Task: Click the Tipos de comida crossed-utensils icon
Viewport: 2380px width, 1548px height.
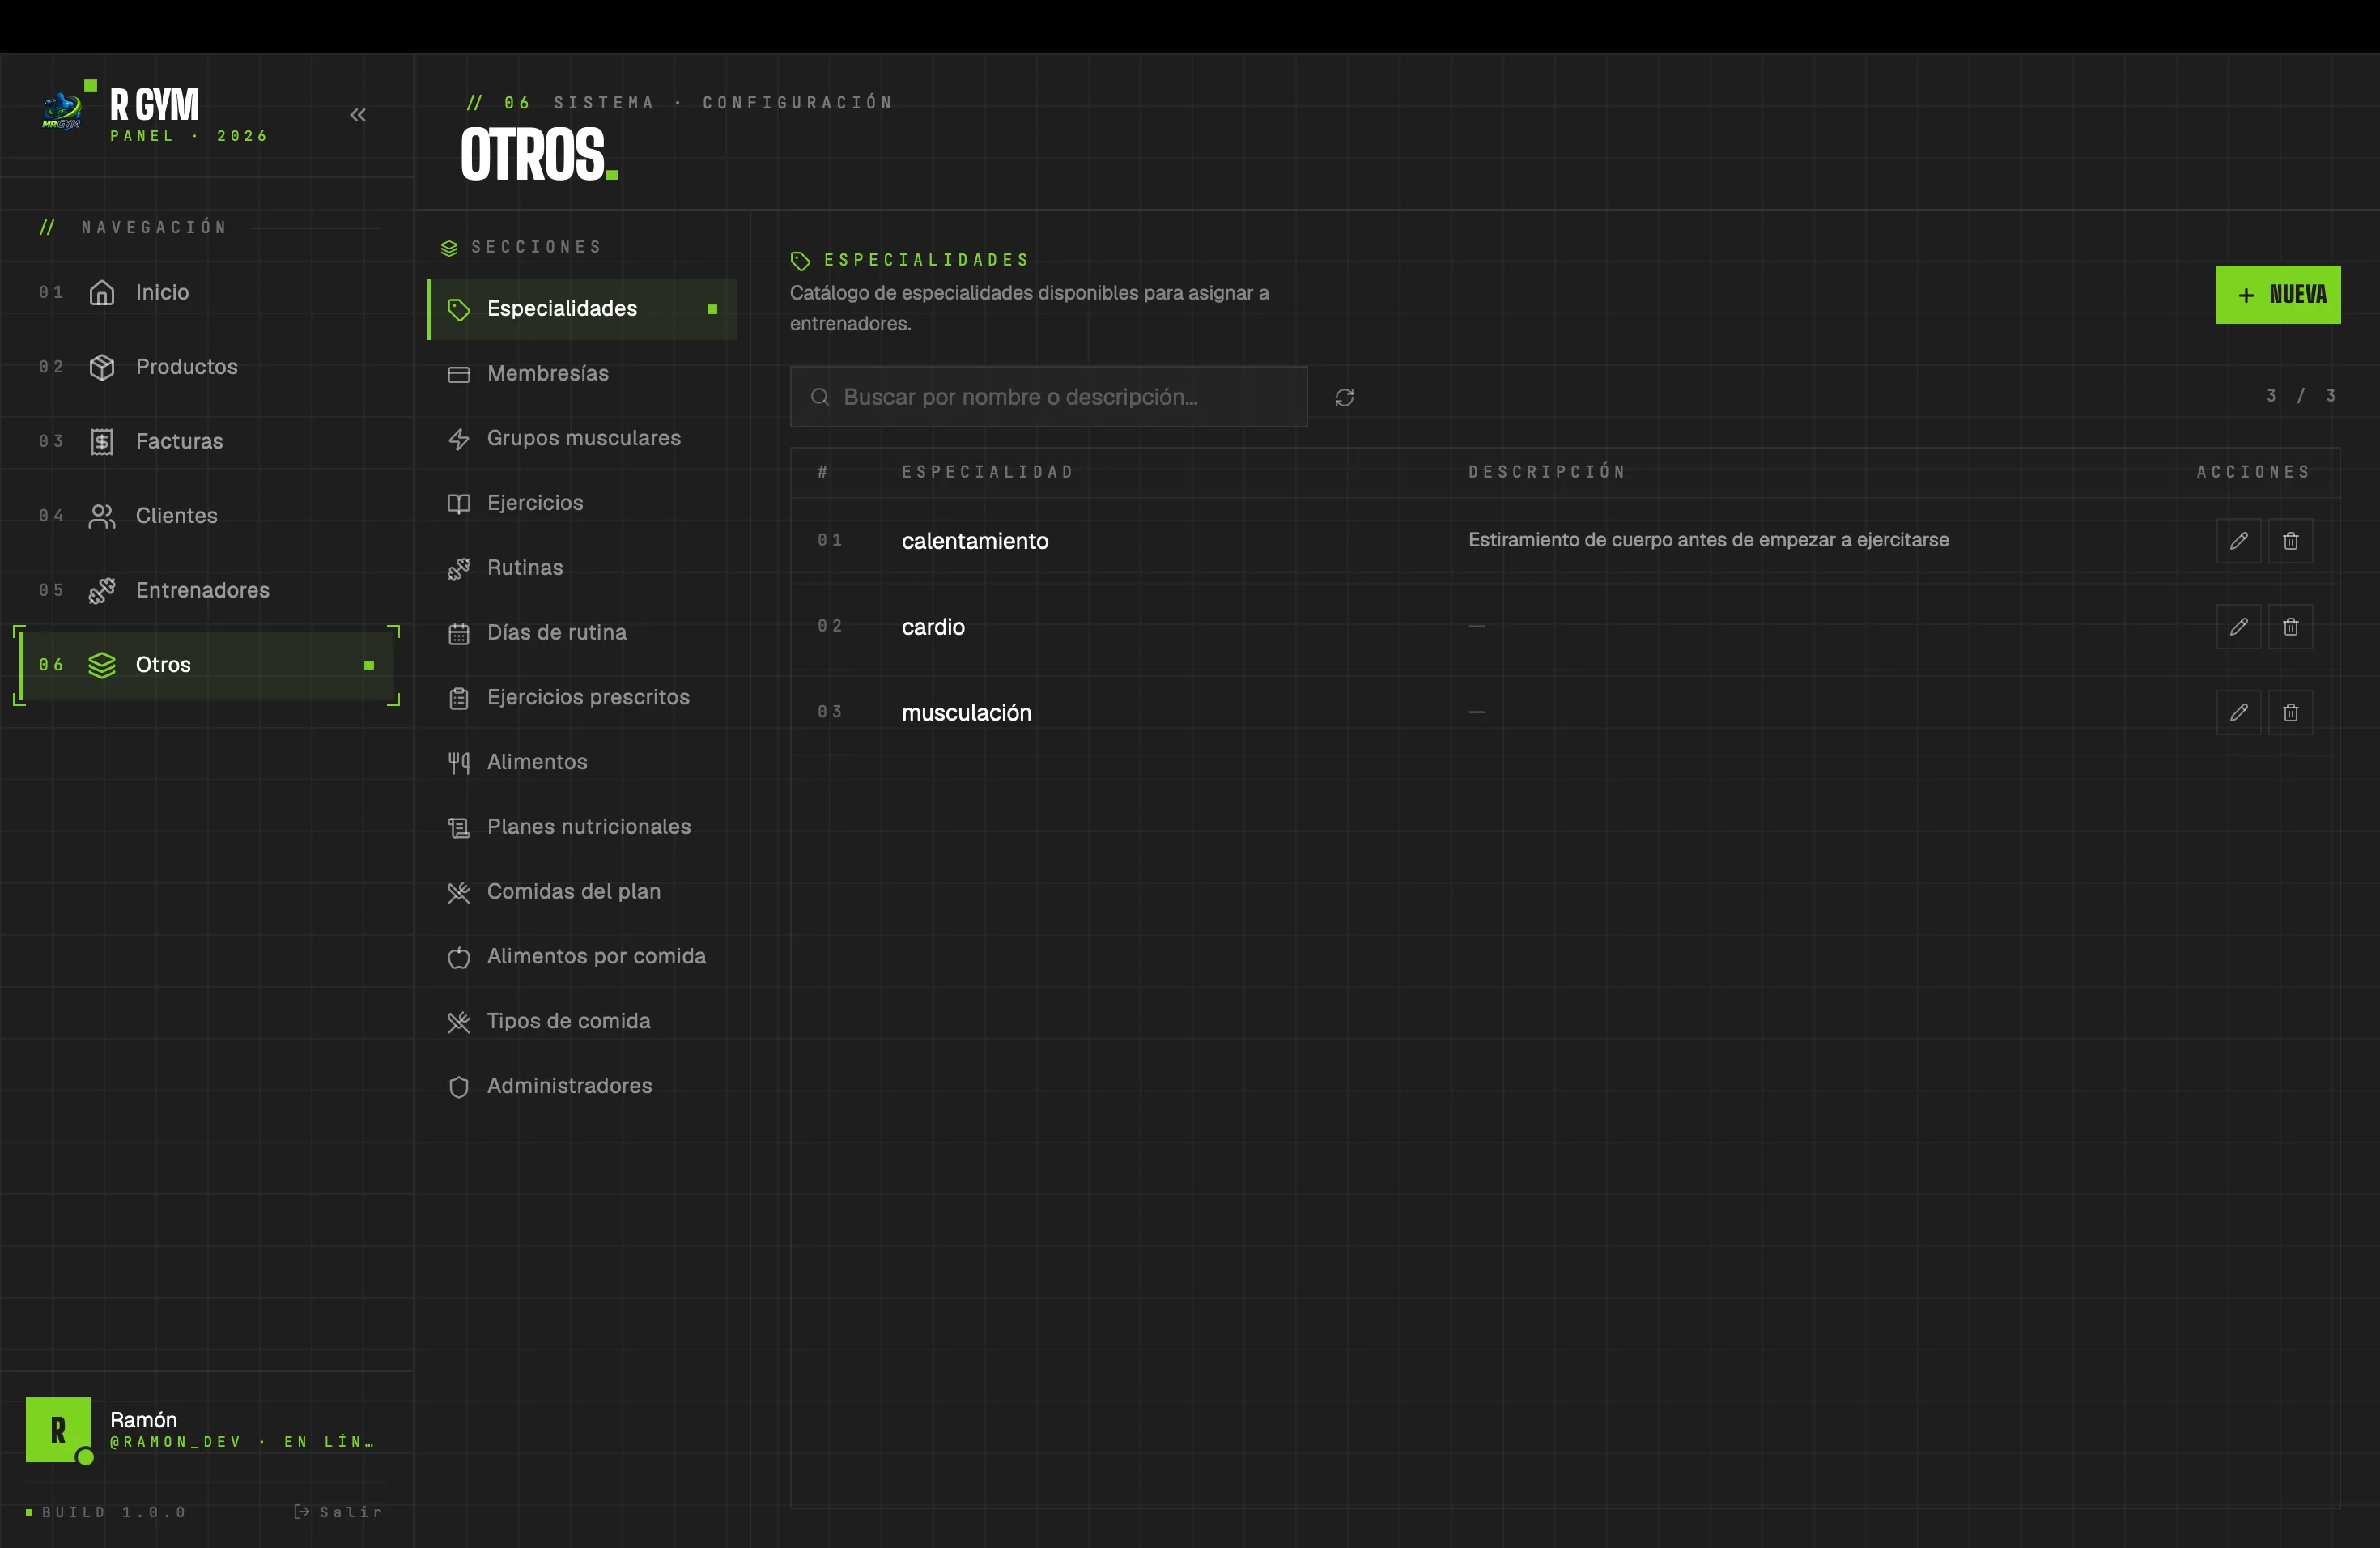Action: 459,1022
